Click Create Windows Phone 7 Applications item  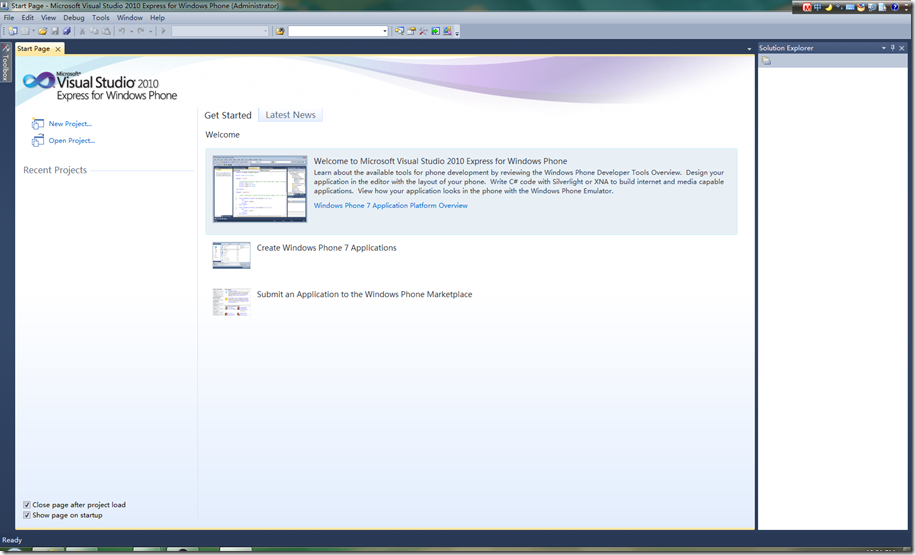click(x=326, y=248)
